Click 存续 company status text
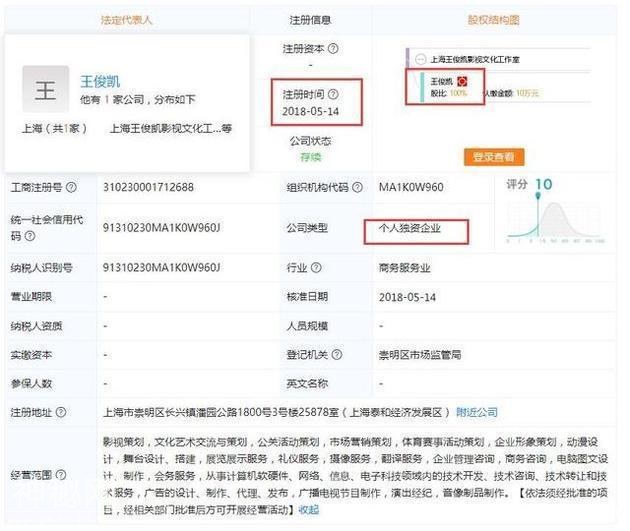630x531 pixels. [x=311, y=157]
